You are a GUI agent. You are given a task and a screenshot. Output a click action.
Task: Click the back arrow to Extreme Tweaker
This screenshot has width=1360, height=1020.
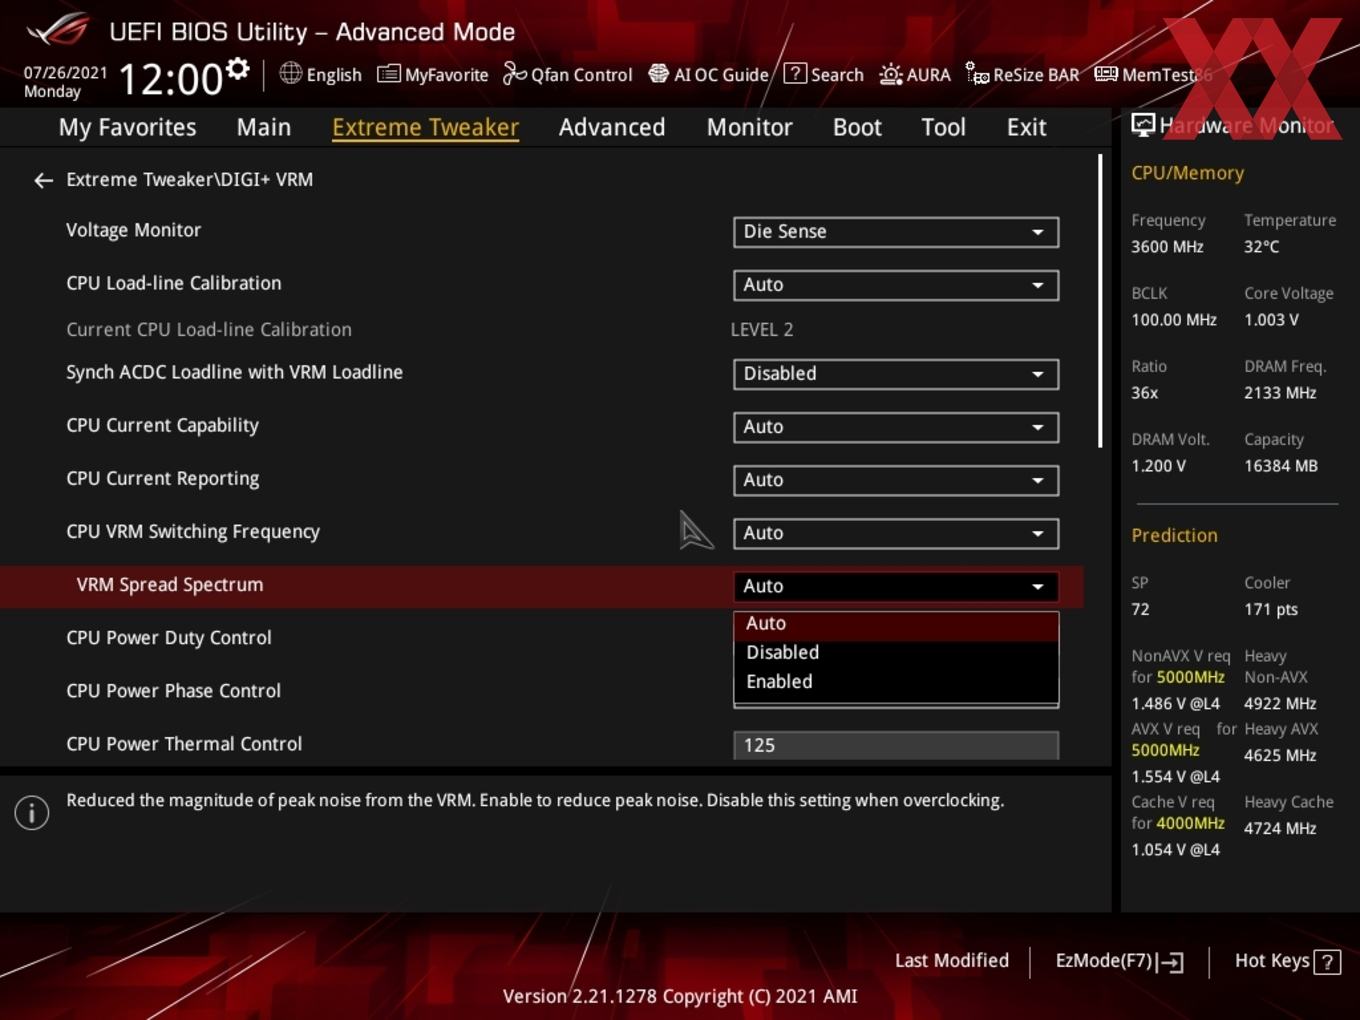pos(43,180)
